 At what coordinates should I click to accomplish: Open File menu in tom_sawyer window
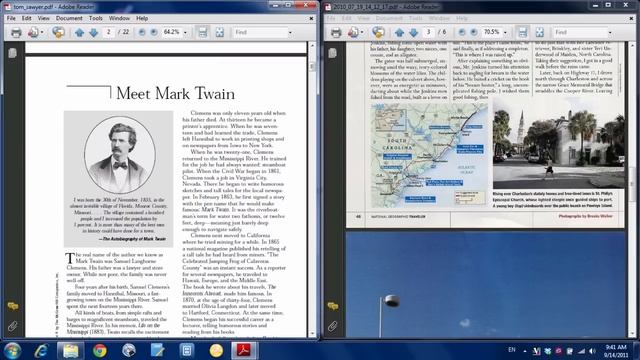tap(11, 18)
